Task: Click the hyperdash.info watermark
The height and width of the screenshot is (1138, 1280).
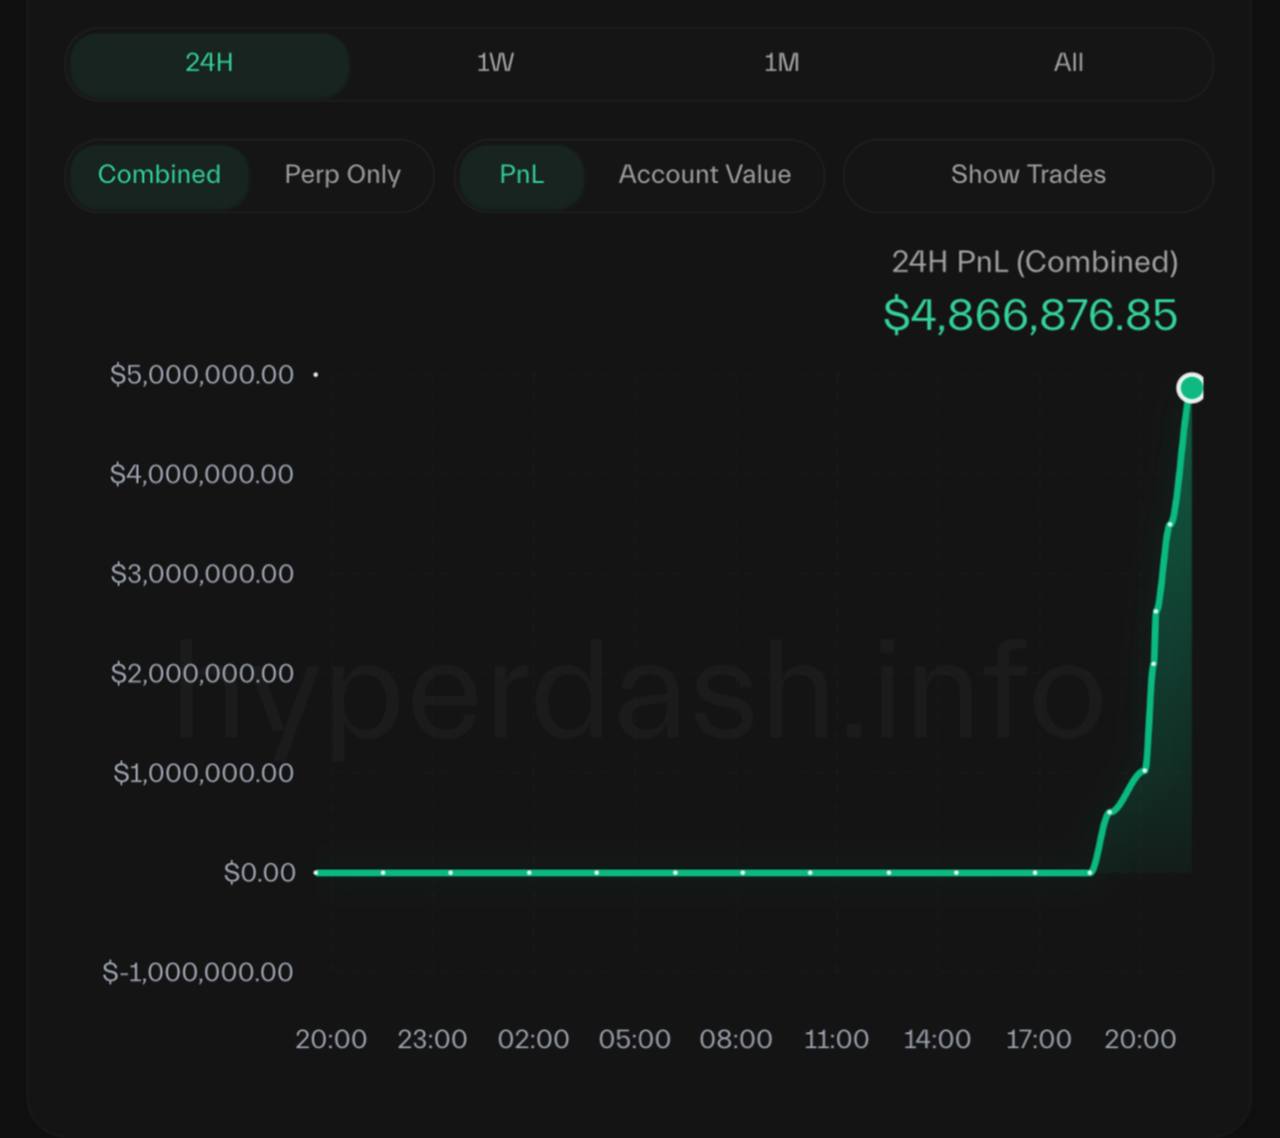Action: tap(640, 690)
